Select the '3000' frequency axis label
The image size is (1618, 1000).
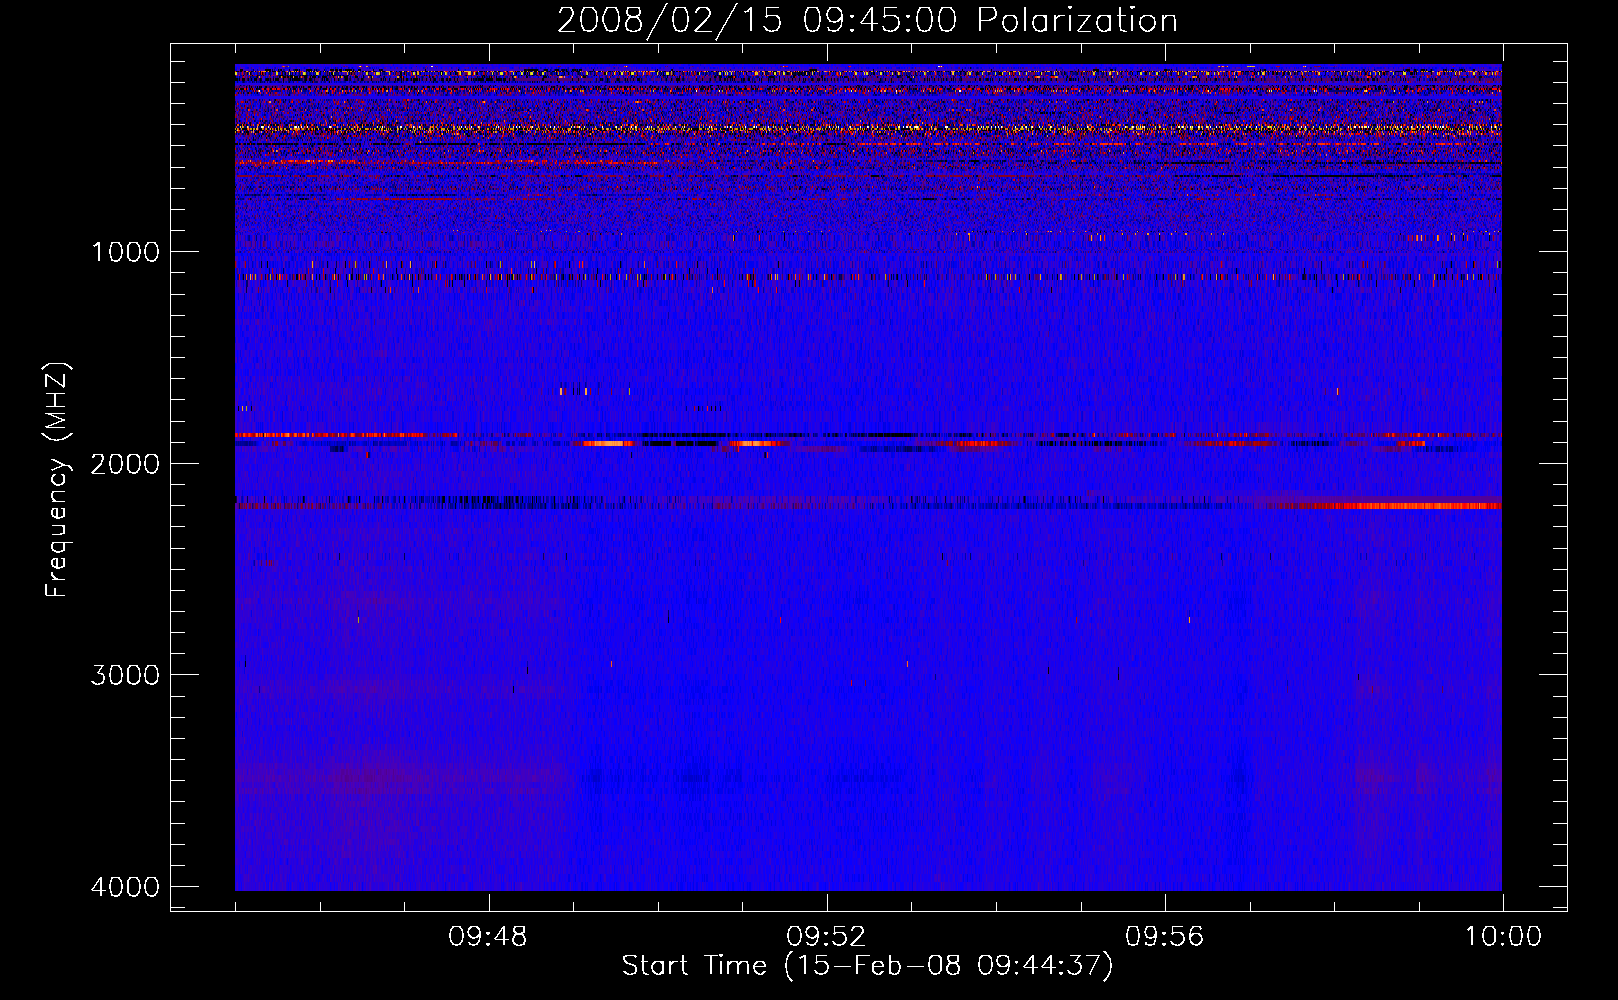[125, 675]
